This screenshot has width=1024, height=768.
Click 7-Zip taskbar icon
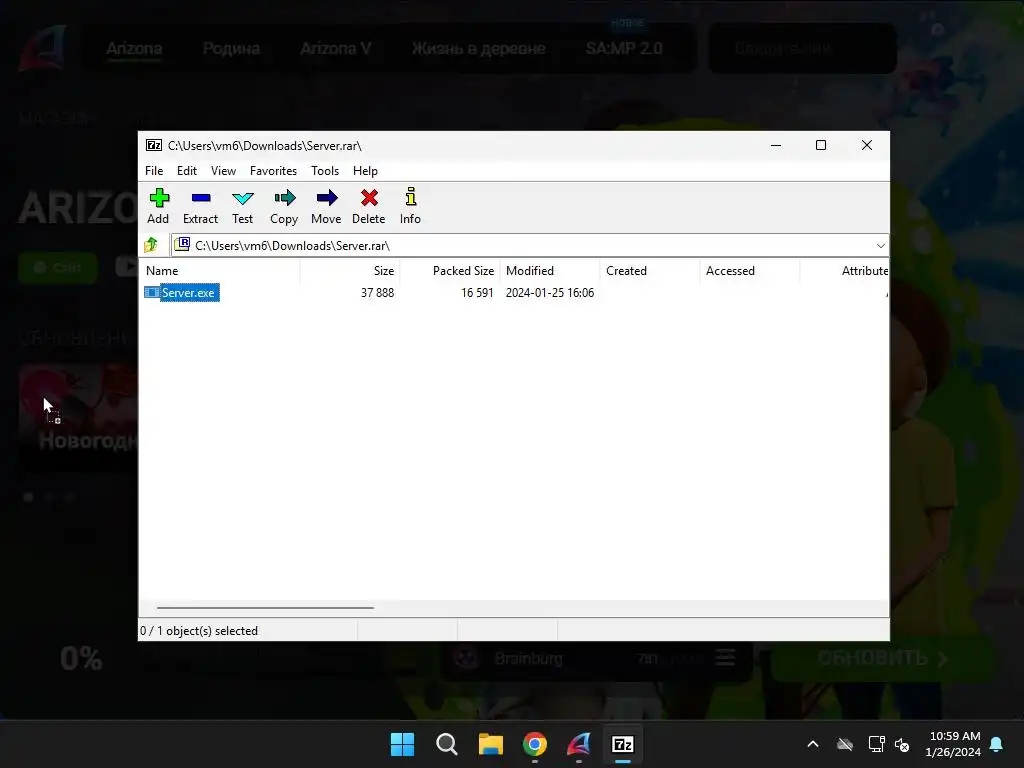coord(623,744)
